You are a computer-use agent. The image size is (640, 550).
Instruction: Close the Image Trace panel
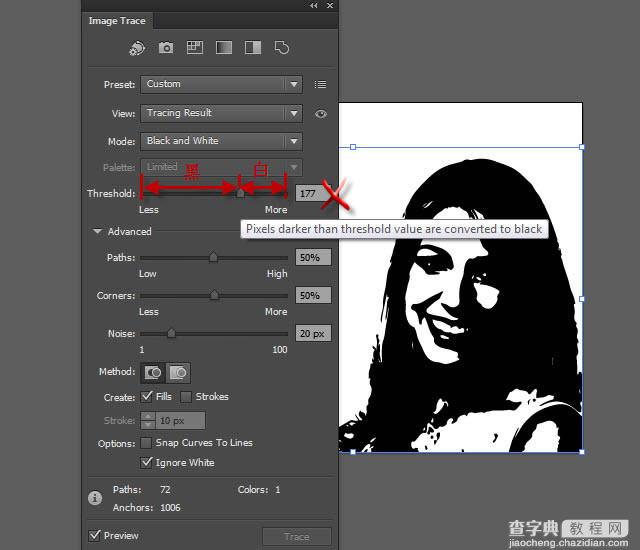coord(330,6)
